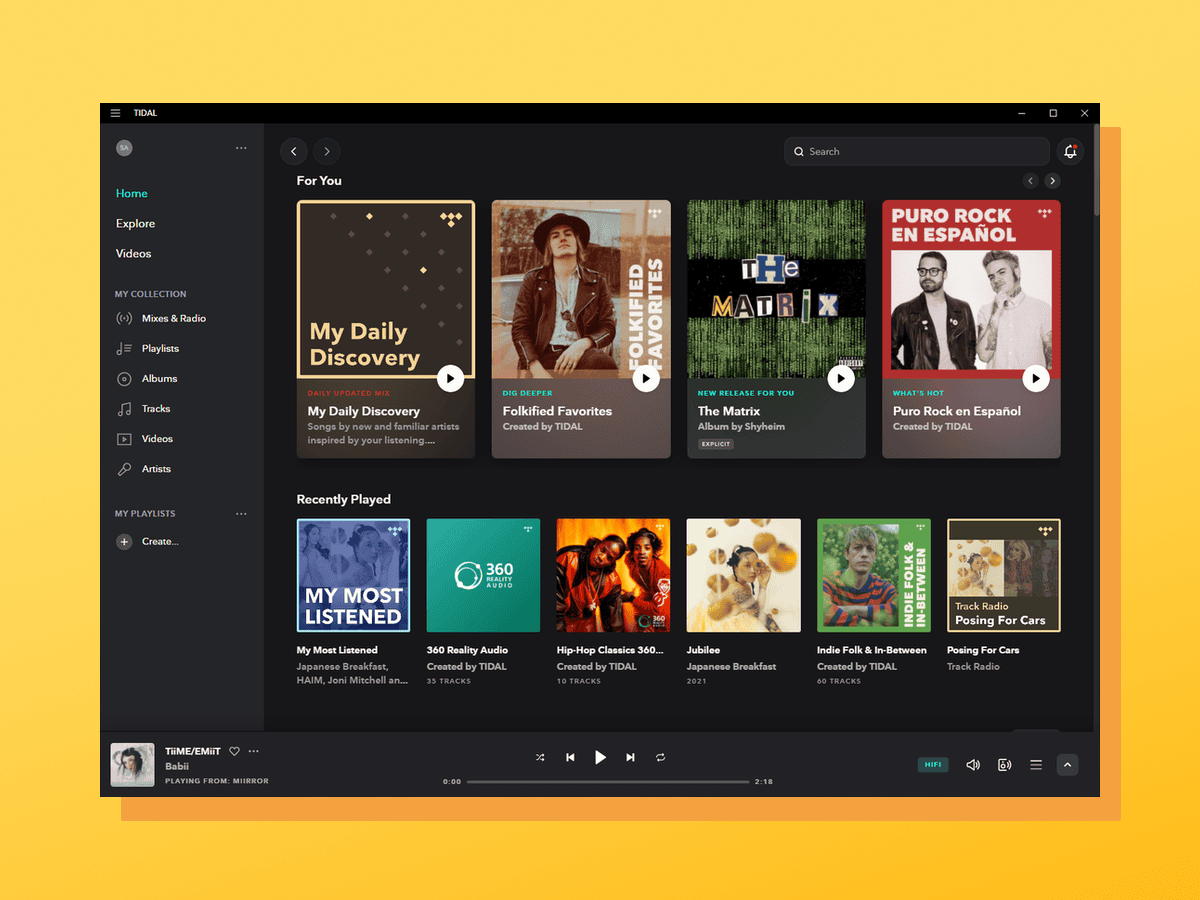Open the My Playlists options menu
Image resolution: width=1200 pixels, height=900 pixels.
click(241, 513)
